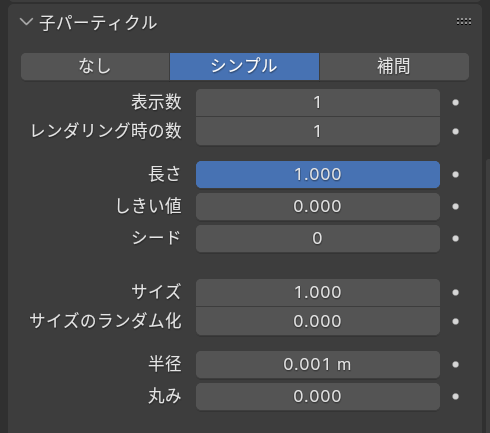Click the シード value field
Viewport: 490px width, 433px height.
coord(318,238)
